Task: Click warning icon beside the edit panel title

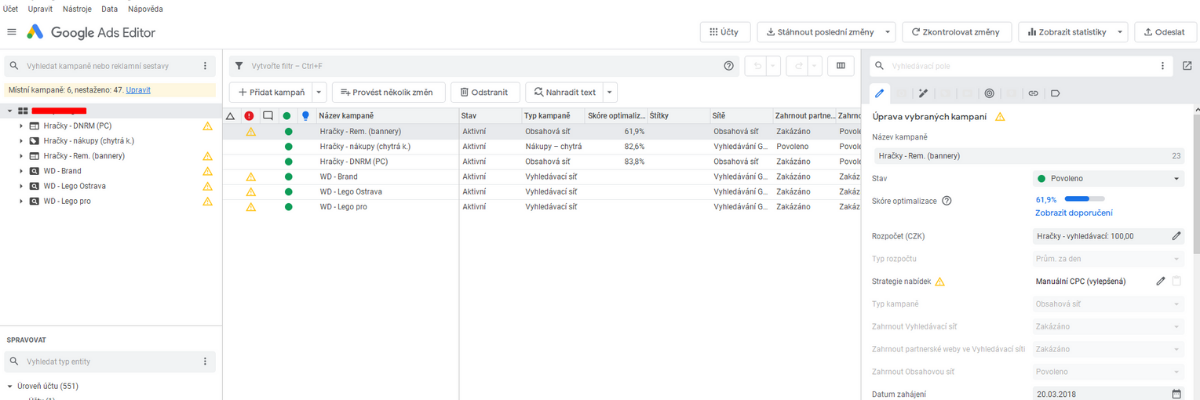Action: pos(999,117)
